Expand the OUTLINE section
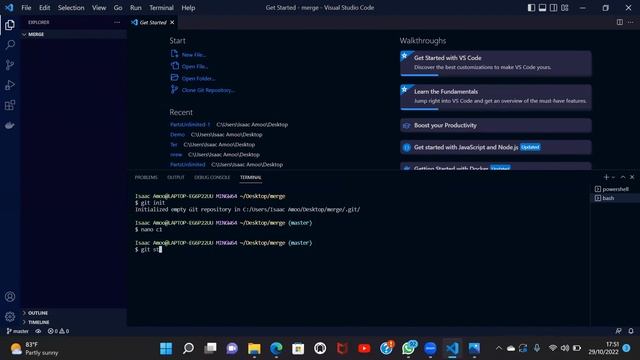The height and width of the screenshot is (360, 640). pyautogui.click(x=74, y=313)
